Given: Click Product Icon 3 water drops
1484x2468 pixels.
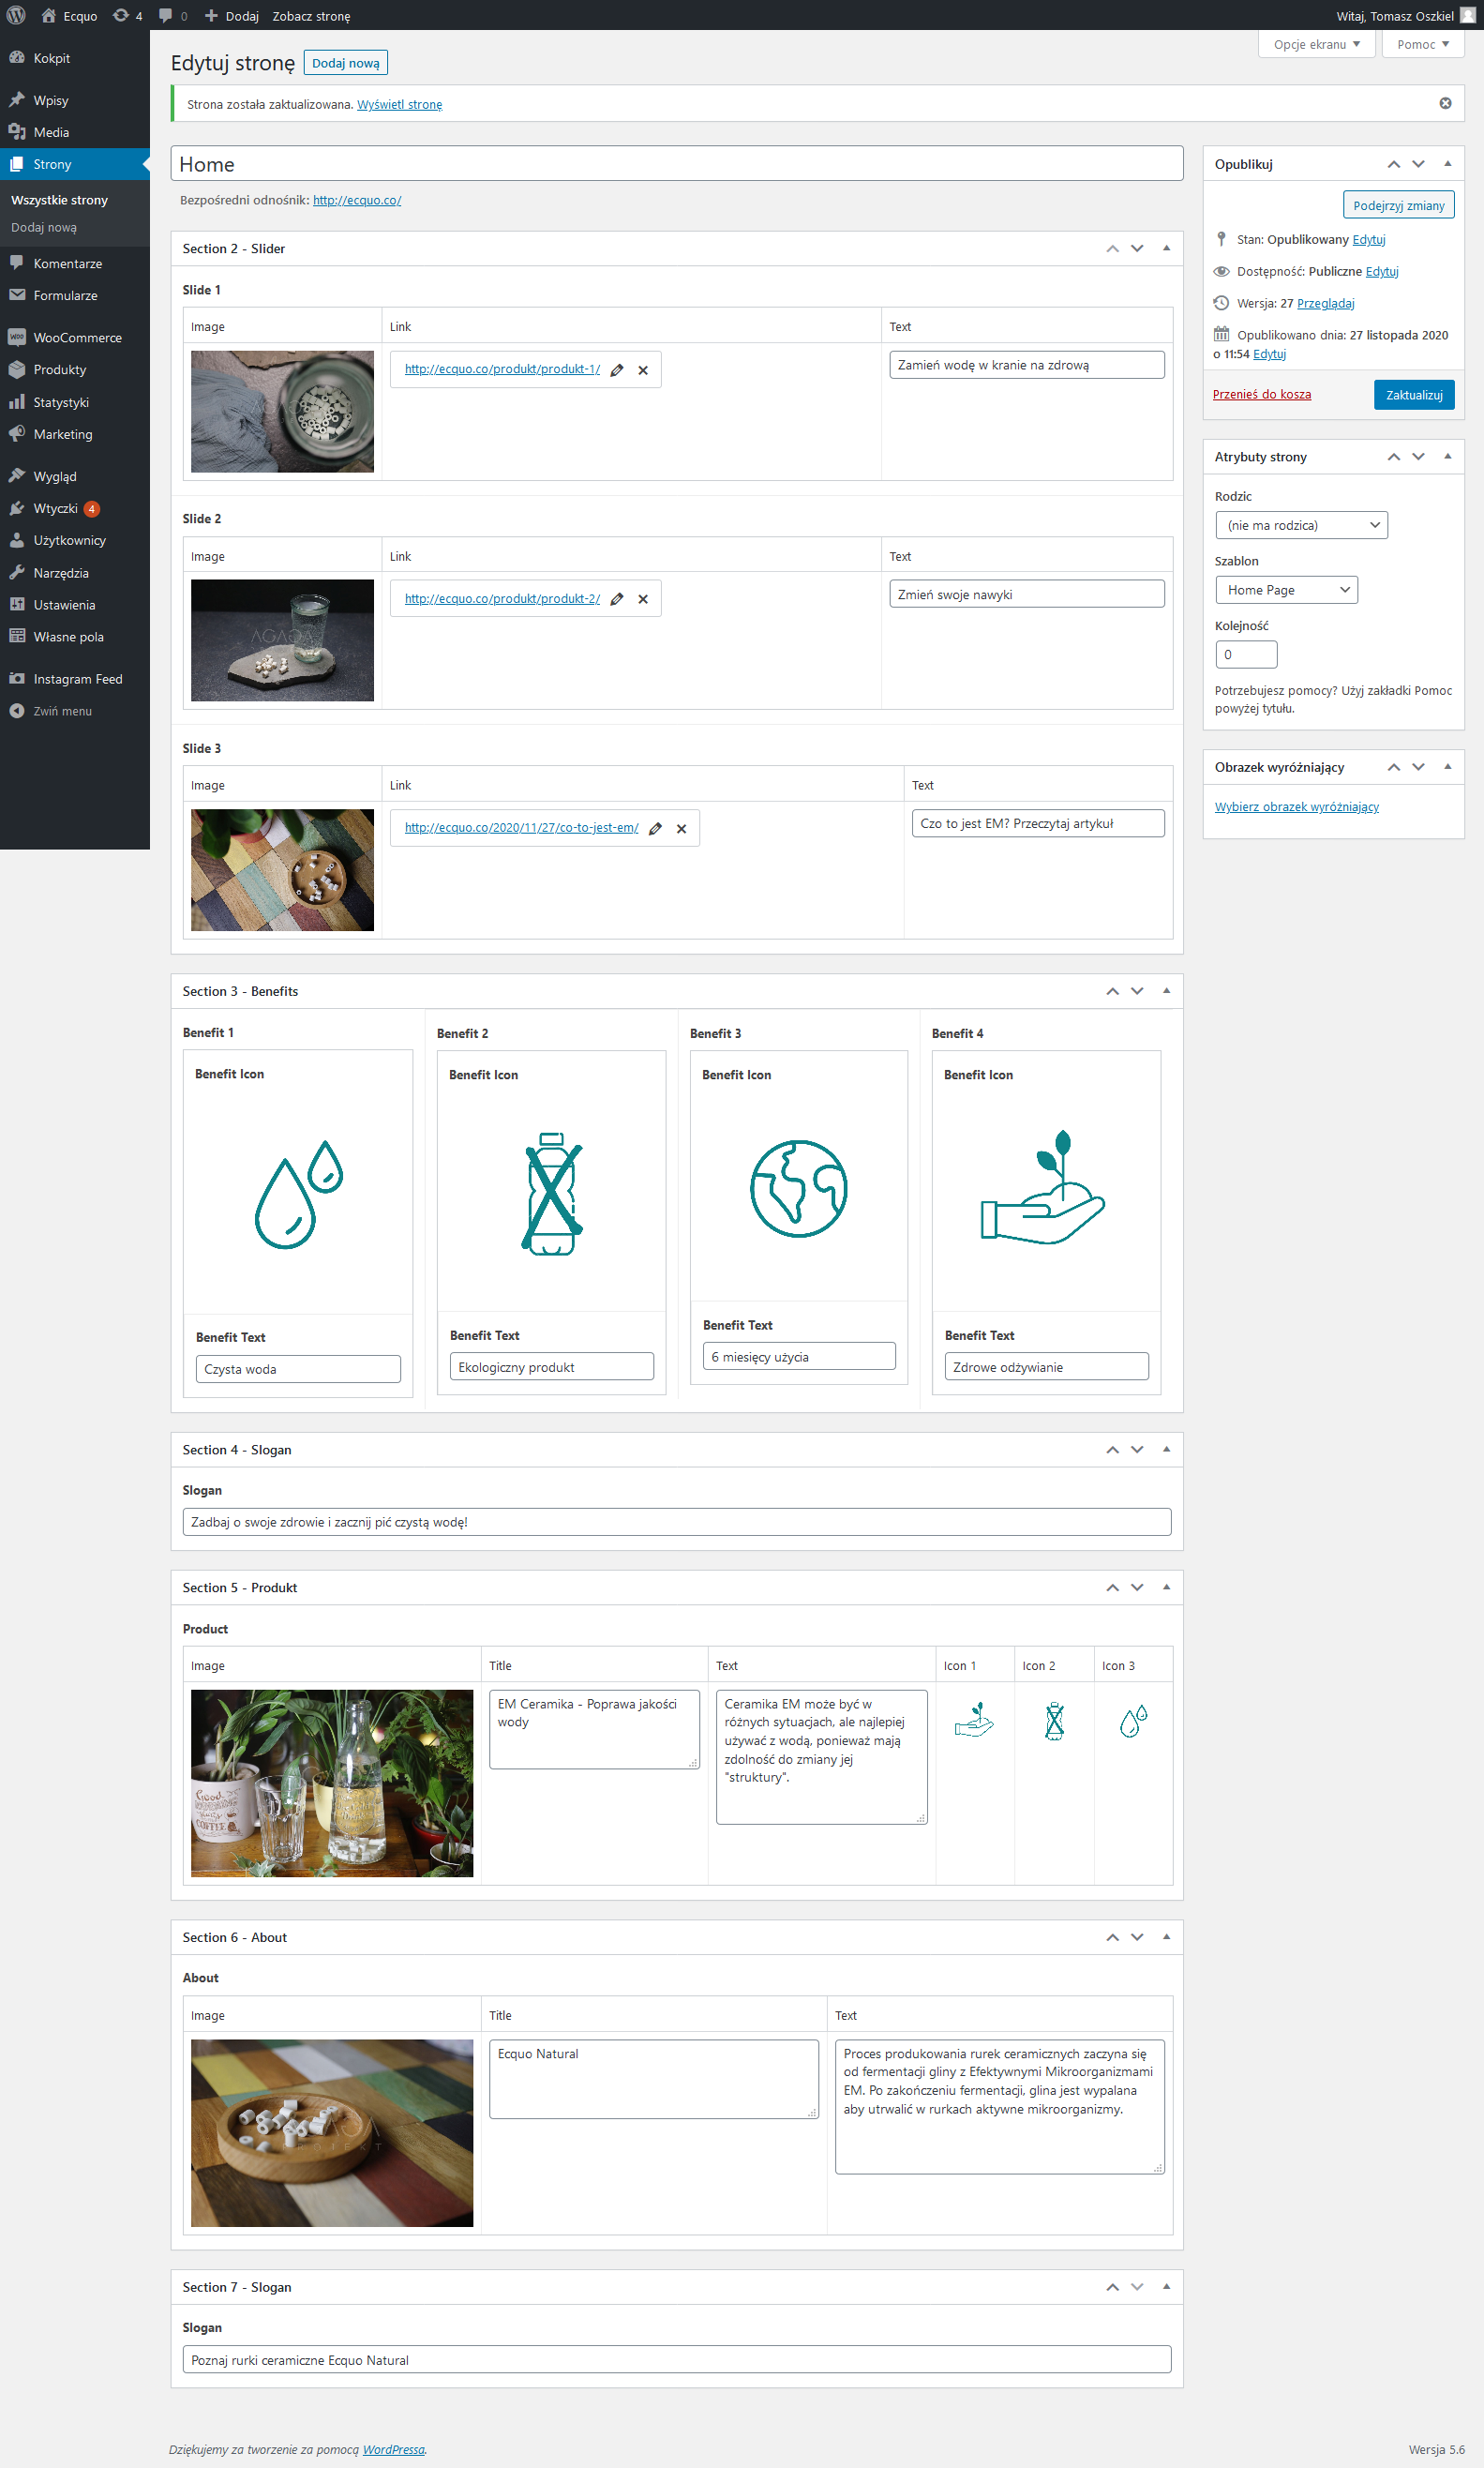Looking at the screenshot, I should pos(1133,1721).
